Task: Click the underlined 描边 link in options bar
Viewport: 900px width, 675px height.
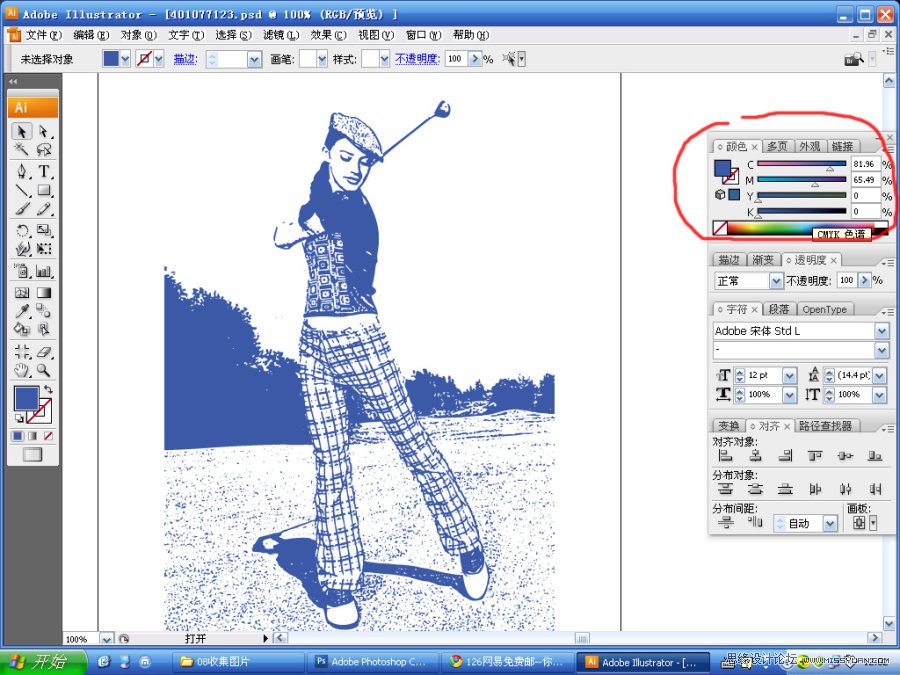Action: coord(184,58)
